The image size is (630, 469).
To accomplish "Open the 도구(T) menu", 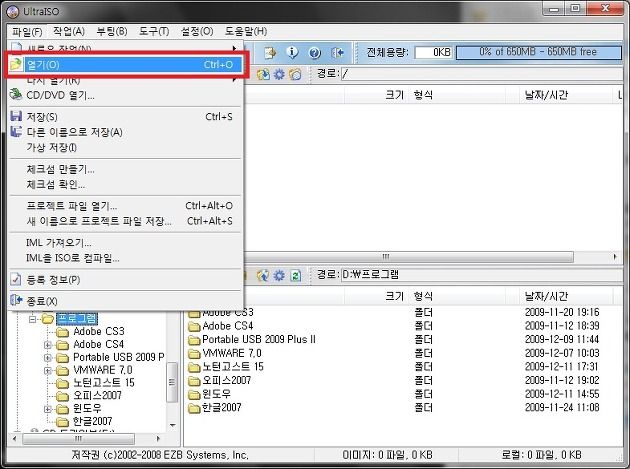I will [x=154, y=31].
